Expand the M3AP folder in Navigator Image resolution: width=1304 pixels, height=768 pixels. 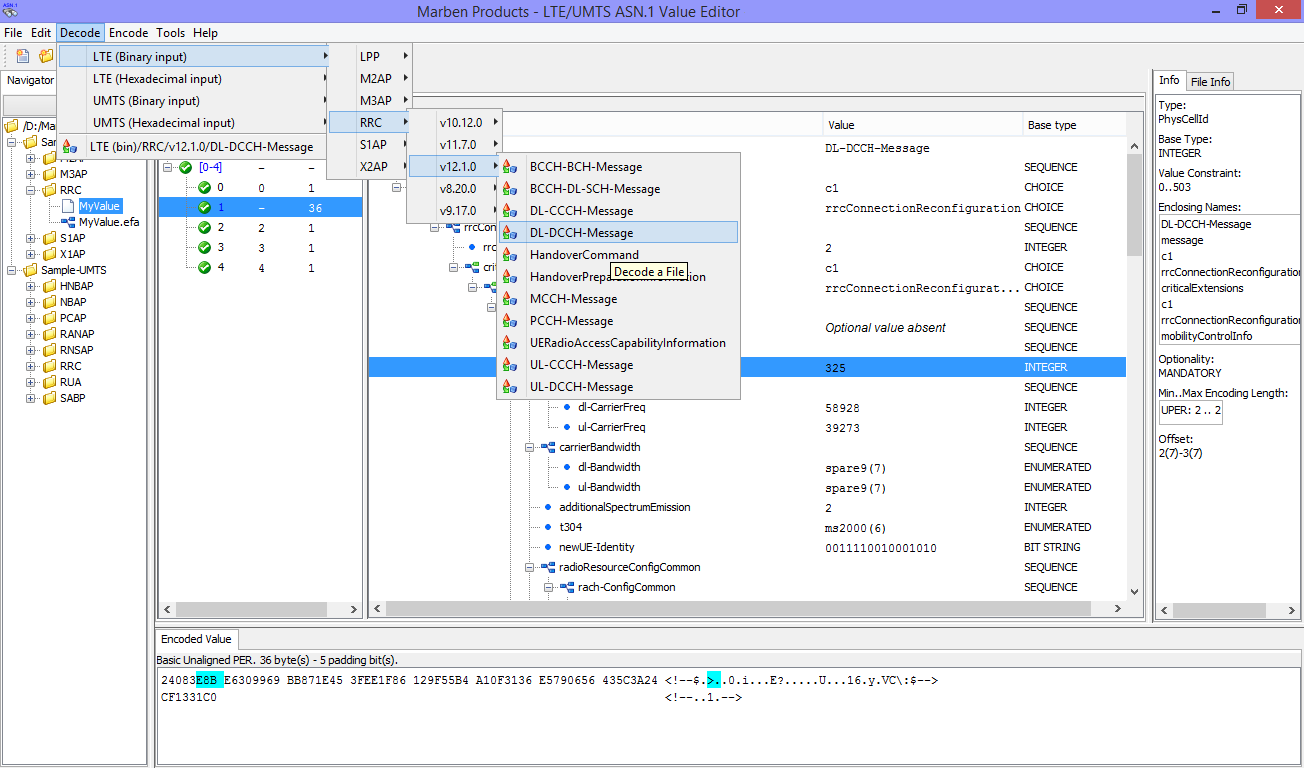click(x=30, y=174)
